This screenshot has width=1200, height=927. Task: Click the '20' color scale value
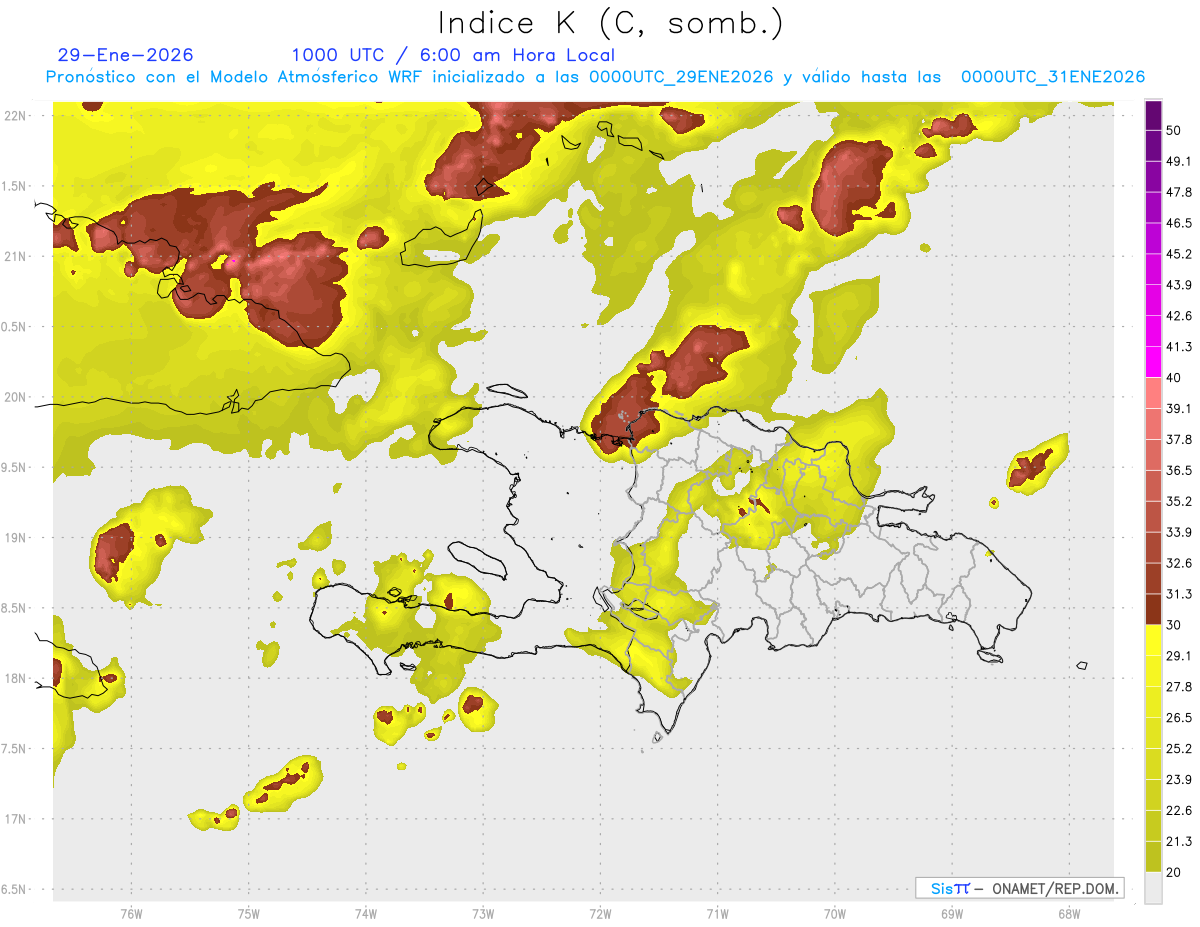1175,872
